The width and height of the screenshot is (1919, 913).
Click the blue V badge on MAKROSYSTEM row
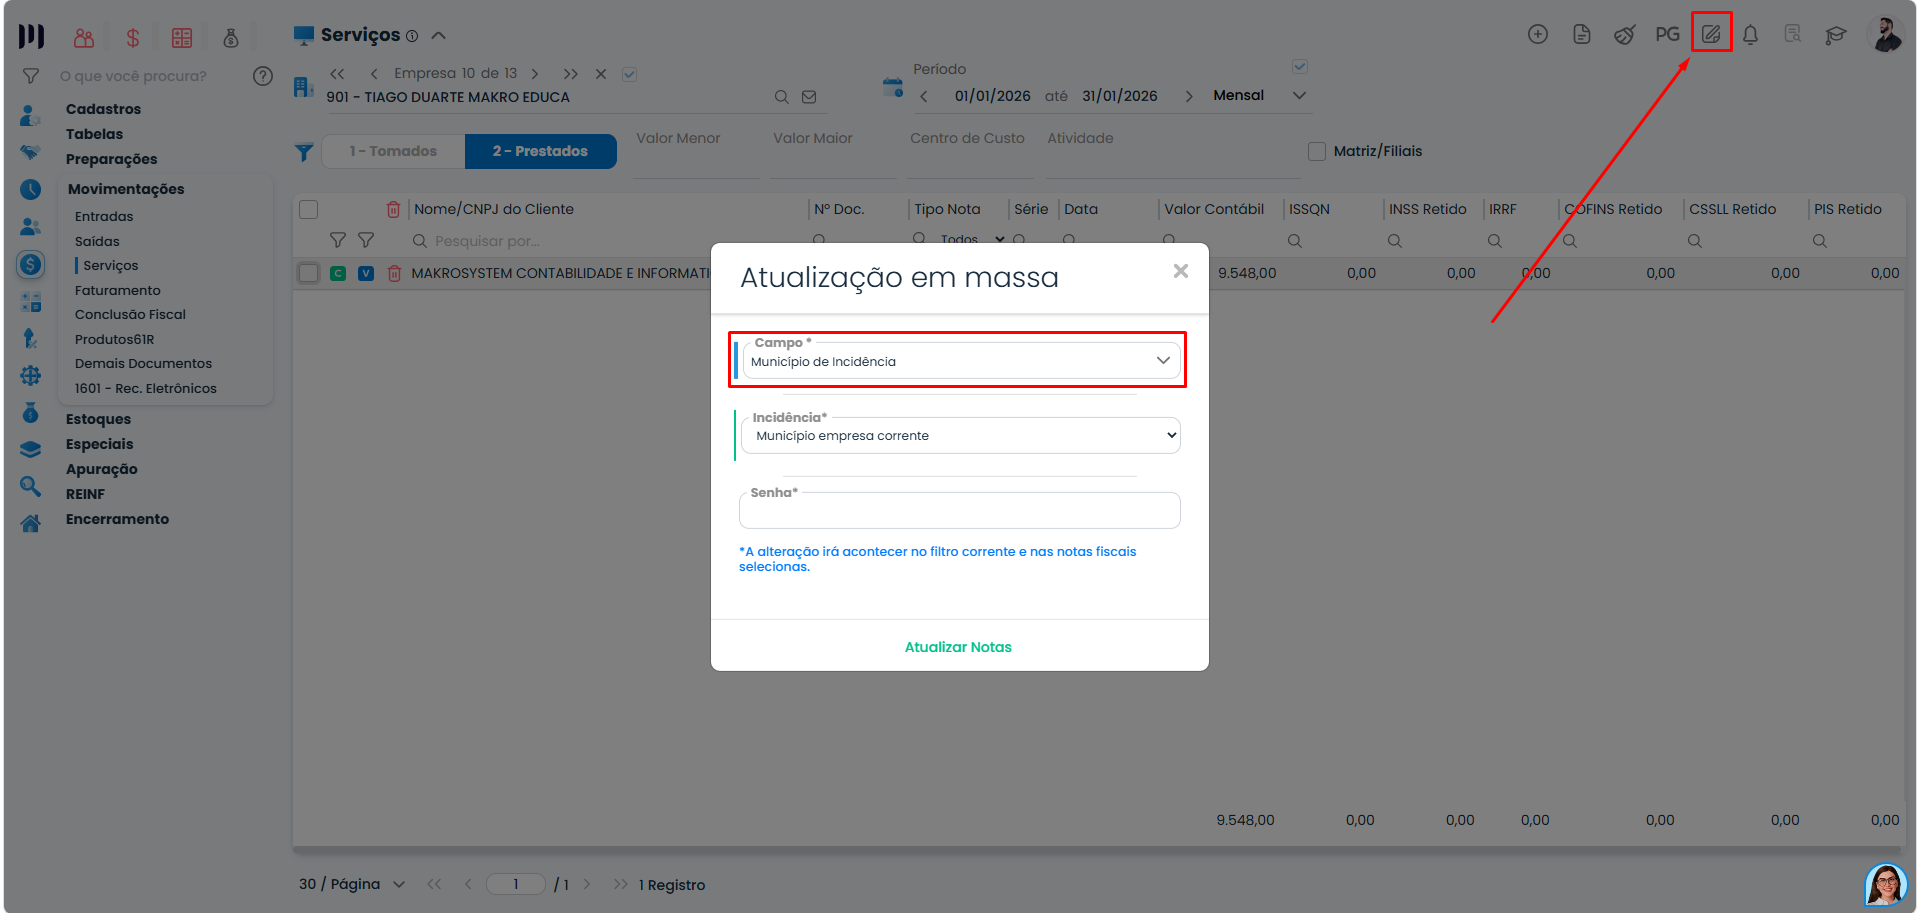[366, 273]
